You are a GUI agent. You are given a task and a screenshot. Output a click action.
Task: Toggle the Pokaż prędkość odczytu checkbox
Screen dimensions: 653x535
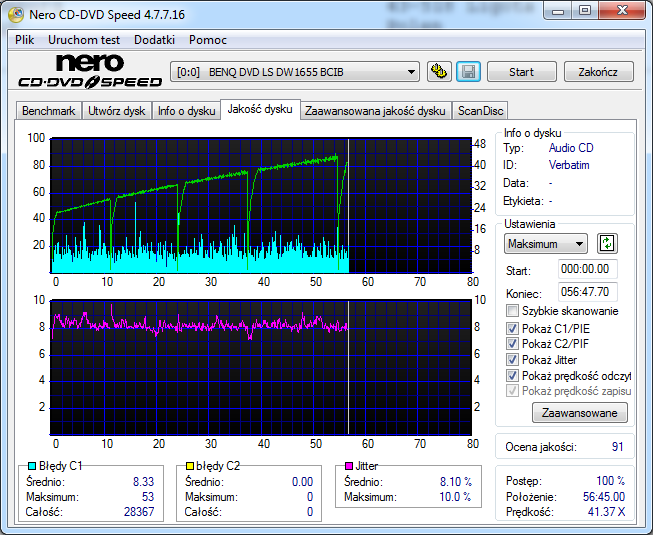pos(512,376)
